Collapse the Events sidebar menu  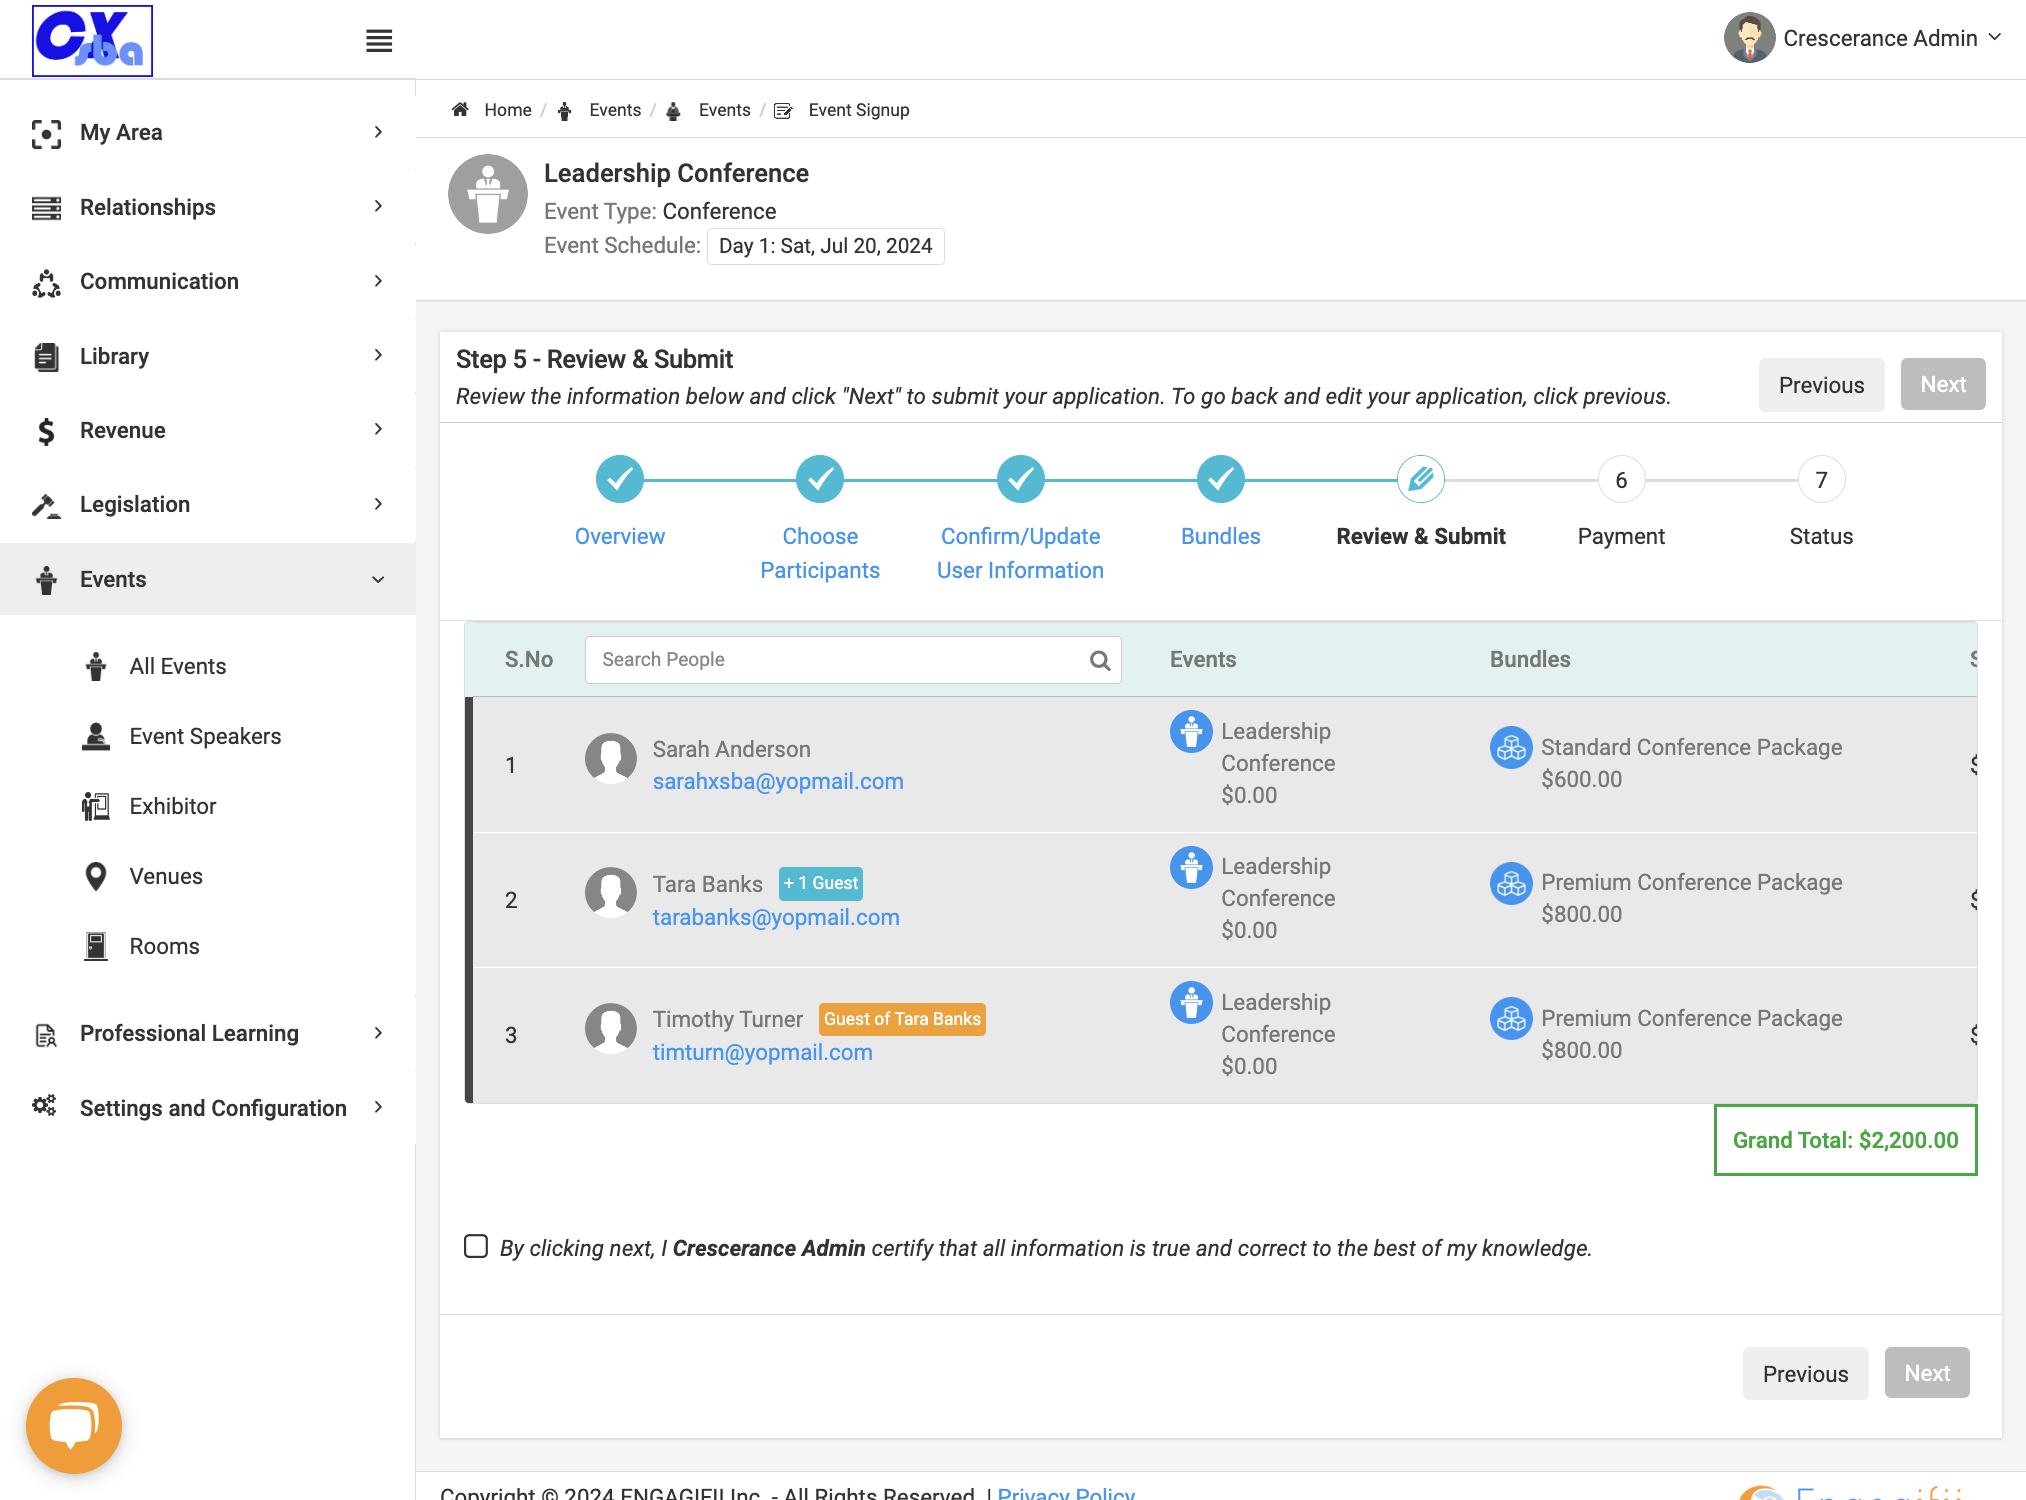208,579
